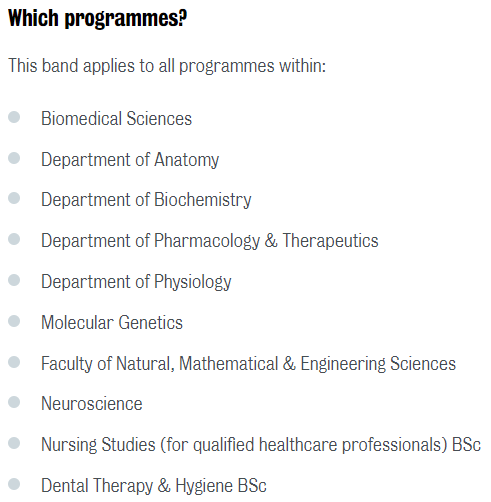Click the bullet beside Department of Physiology

[x=14, y=280]
